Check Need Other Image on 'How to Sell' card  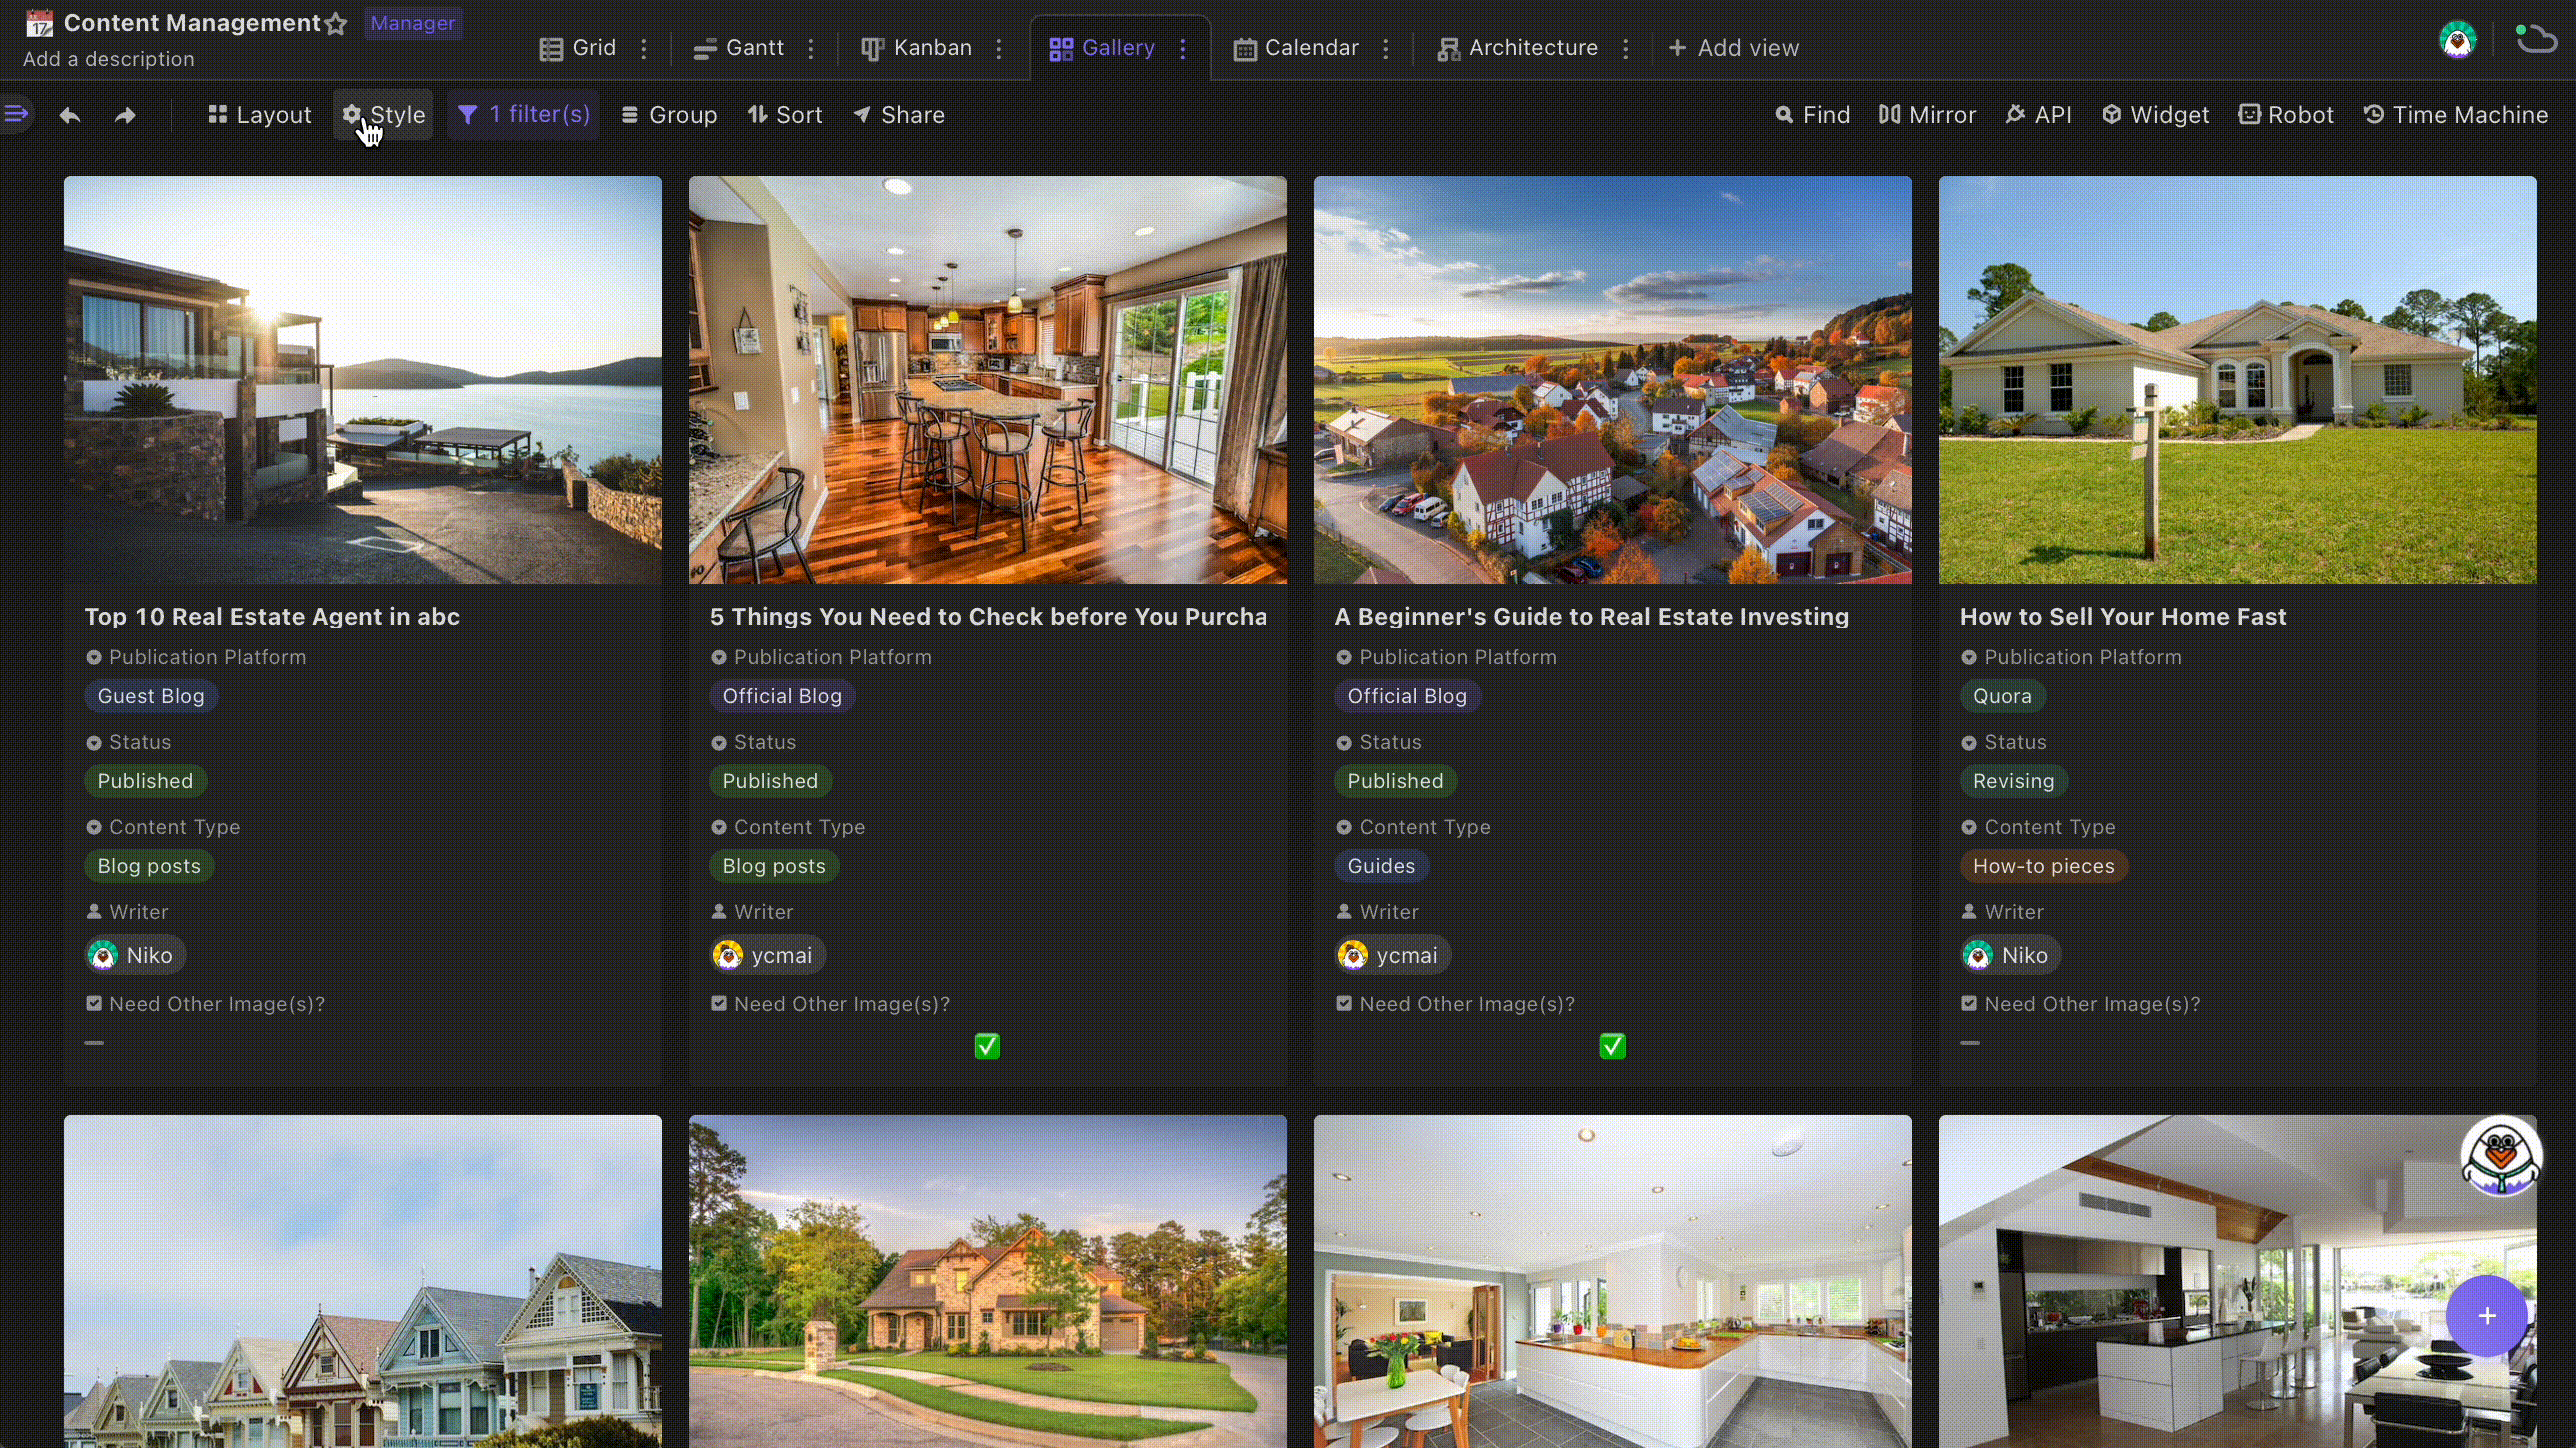[x=1970, y=1043]
